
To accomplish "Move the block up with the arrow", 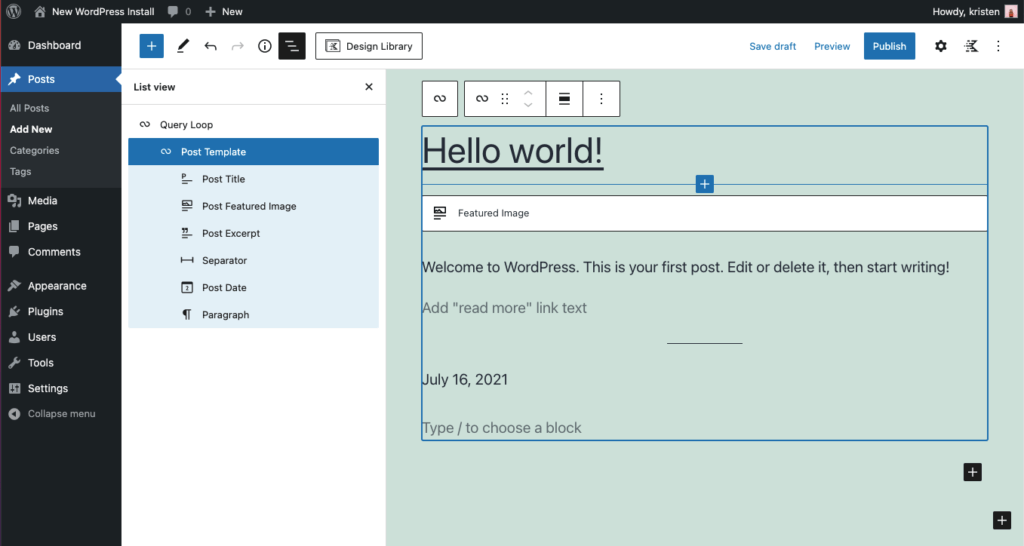I will click(529, 92).
